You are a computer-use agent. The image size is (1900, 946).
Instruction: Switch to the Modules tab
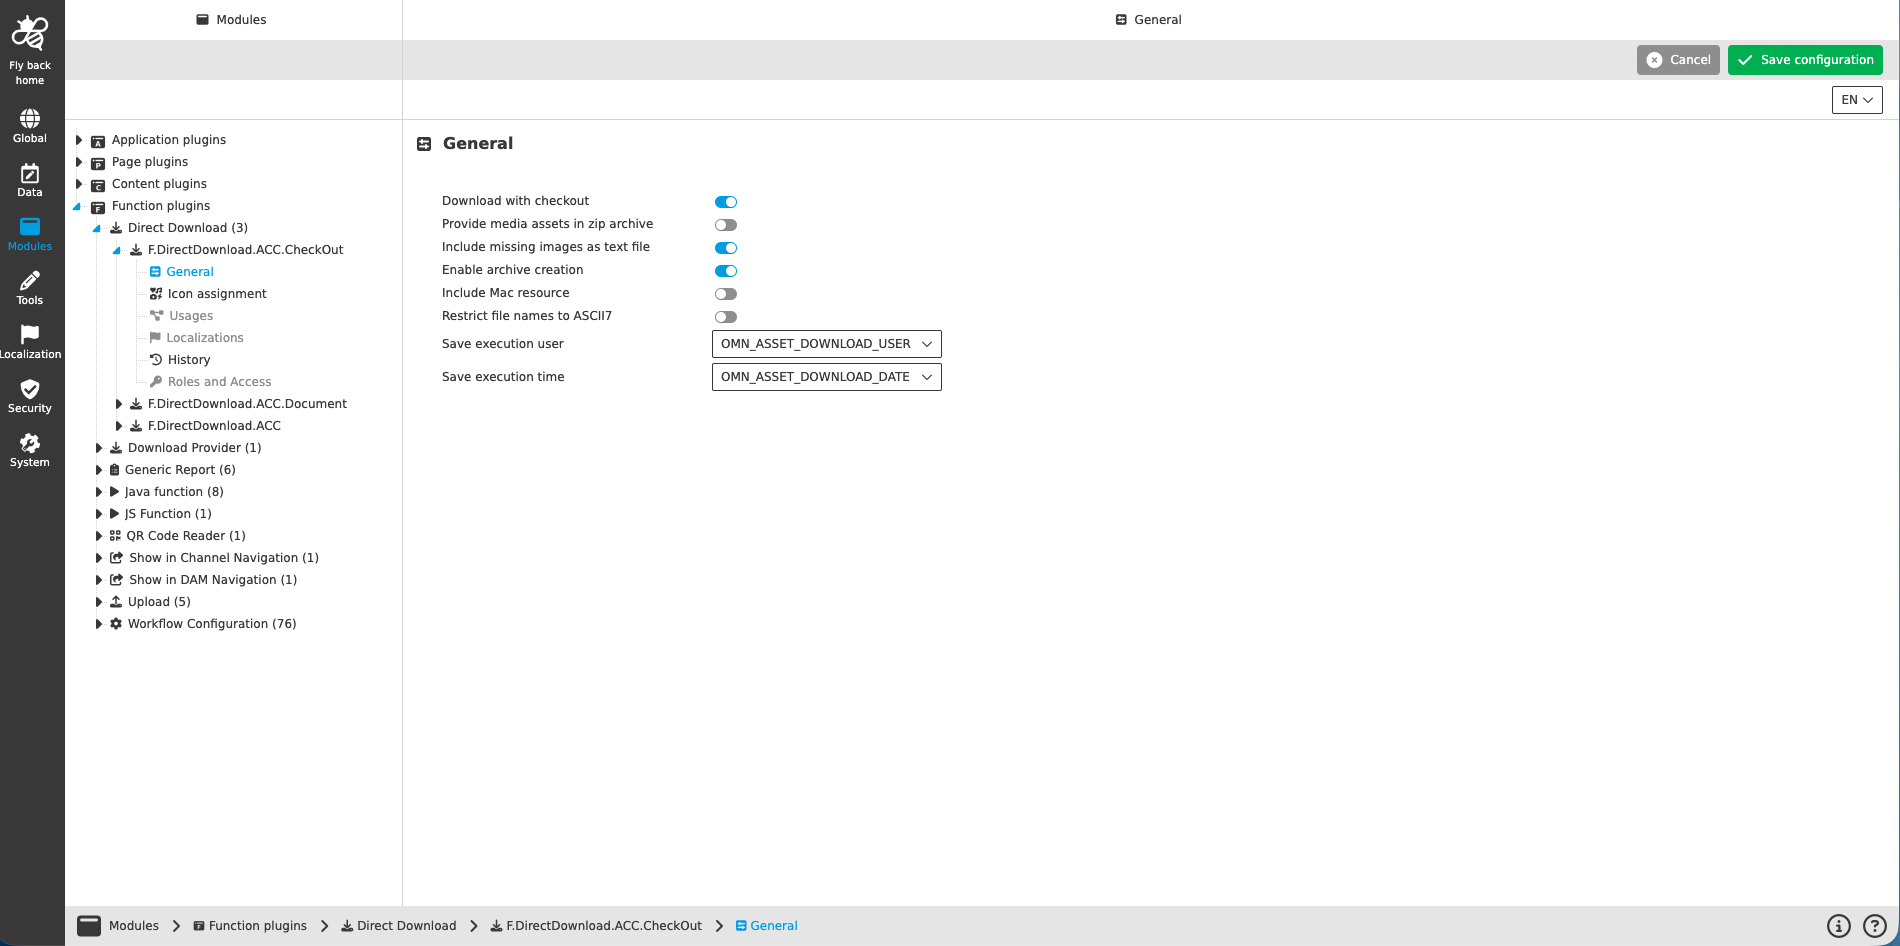pyautogui.click(x=231, y=19)
